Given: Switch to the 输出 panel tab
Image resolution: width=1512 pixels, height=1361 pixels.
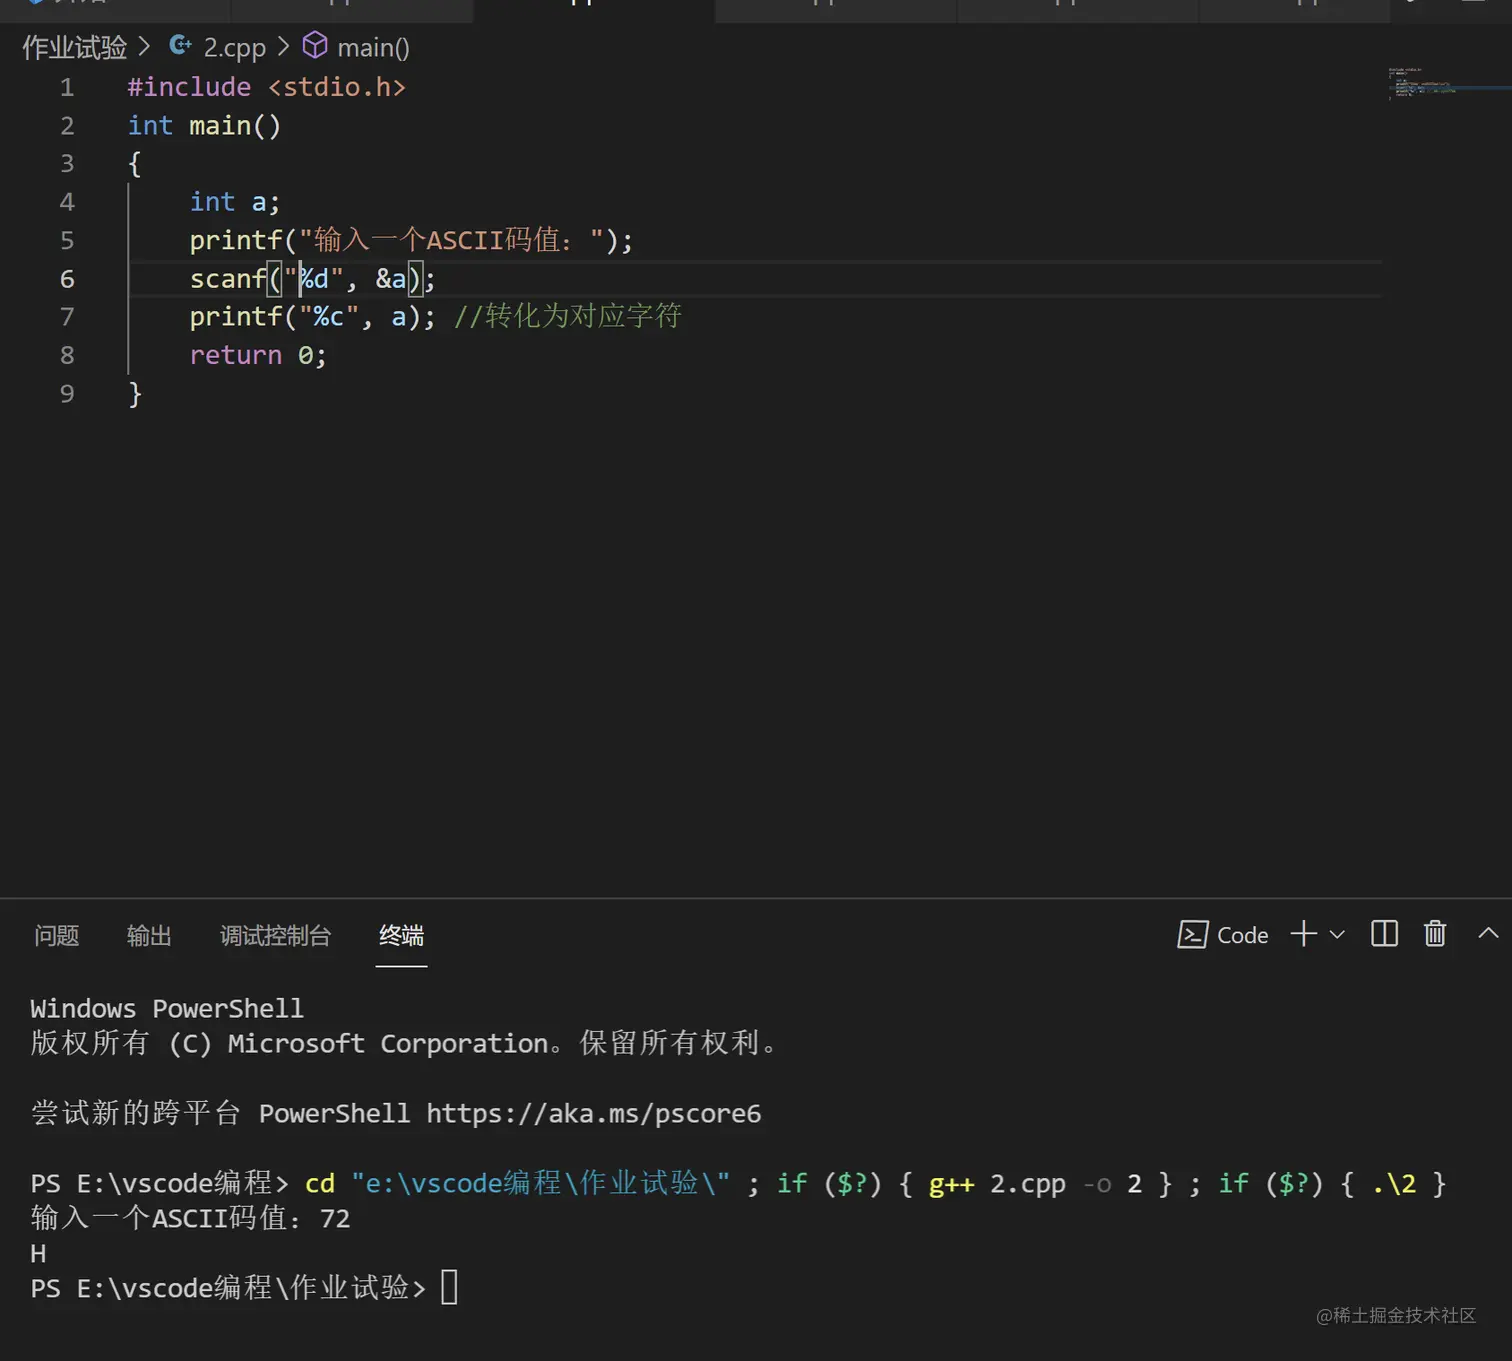Looking at the screenshot, I should tap(149, 935).
